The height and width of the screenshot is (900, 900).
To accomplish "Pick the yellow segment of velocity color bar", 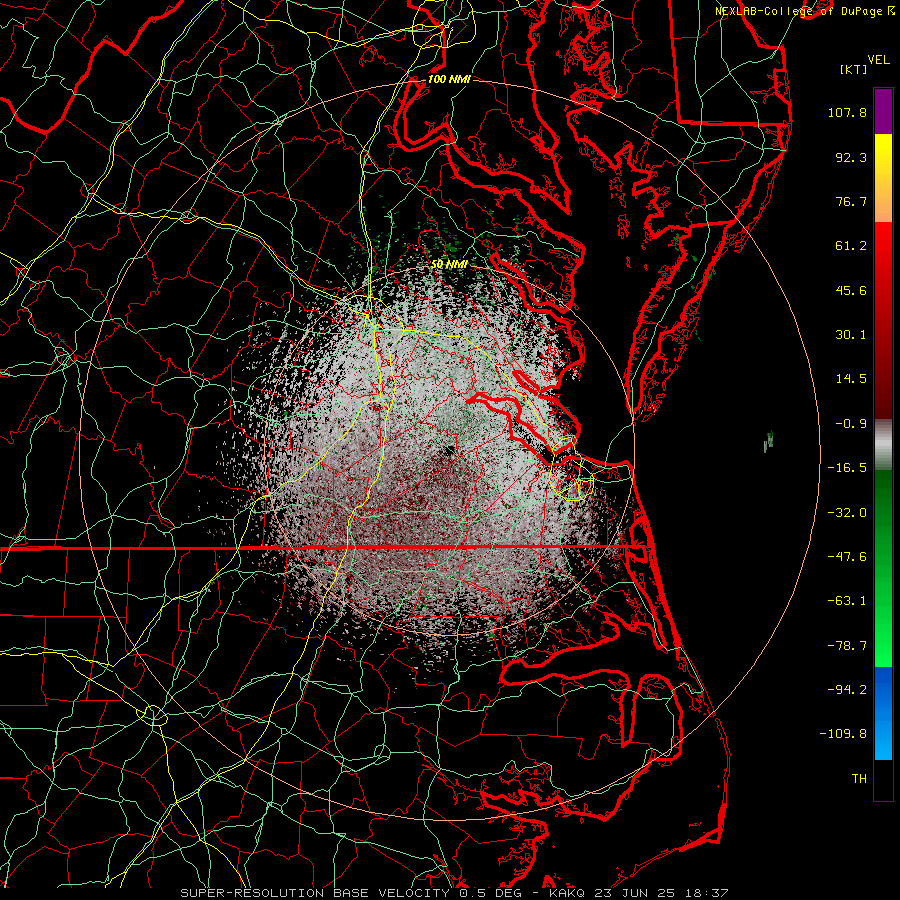I will click(x=883, y=178).
